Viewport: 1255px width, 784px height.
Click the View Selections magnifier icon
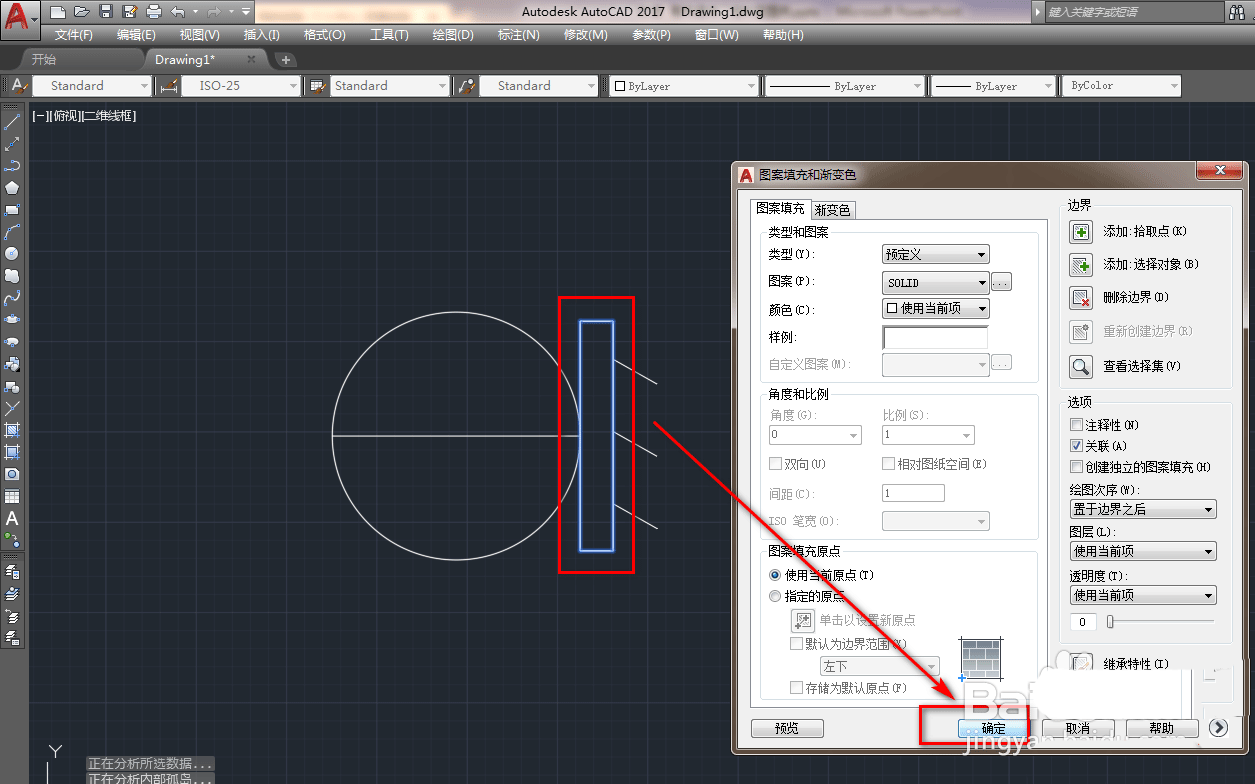pos(1080,367)
